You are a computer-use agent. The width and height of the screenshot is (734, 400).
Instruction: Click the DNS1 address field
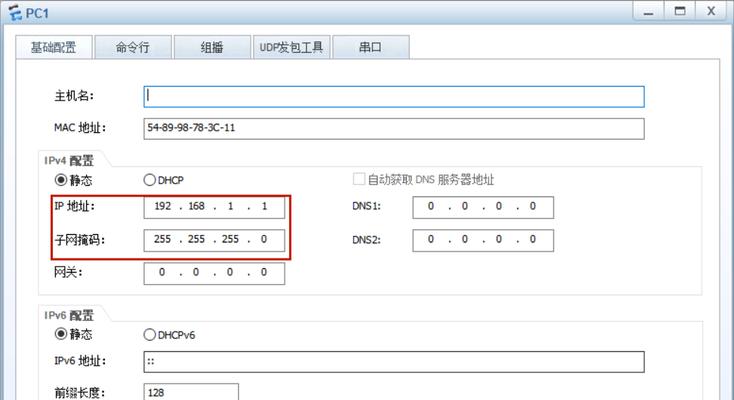tap(483, 207)
